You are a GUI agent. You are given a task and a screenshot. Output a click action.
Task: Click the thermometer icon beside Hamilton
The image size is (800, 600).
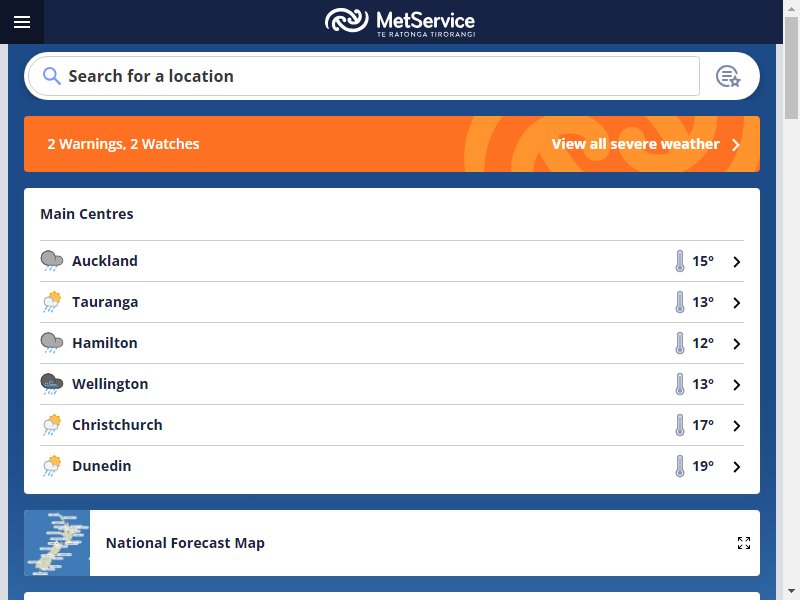pos(680,343)
